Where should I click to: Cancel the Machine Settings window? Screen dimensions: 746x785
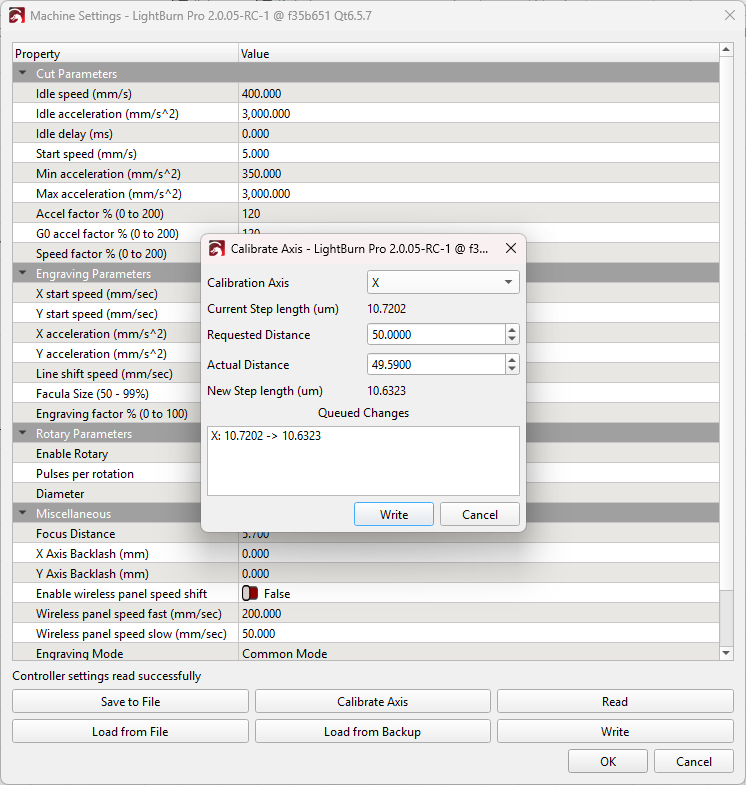tap(693, 761)
